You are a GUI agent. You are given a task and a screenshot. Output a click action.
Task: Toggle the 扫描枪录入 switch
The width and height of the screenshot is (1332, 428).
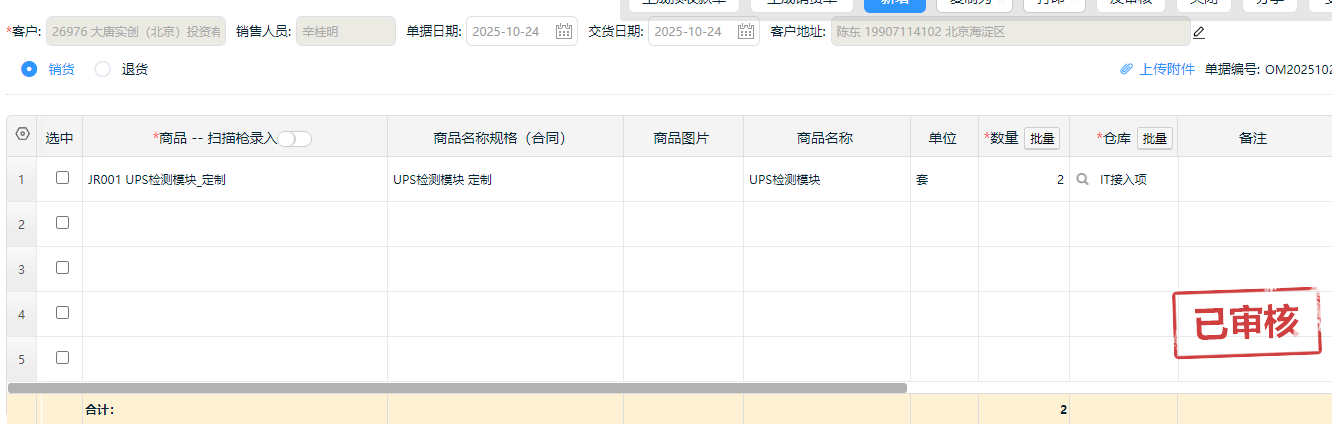click(x=295, y=139)
